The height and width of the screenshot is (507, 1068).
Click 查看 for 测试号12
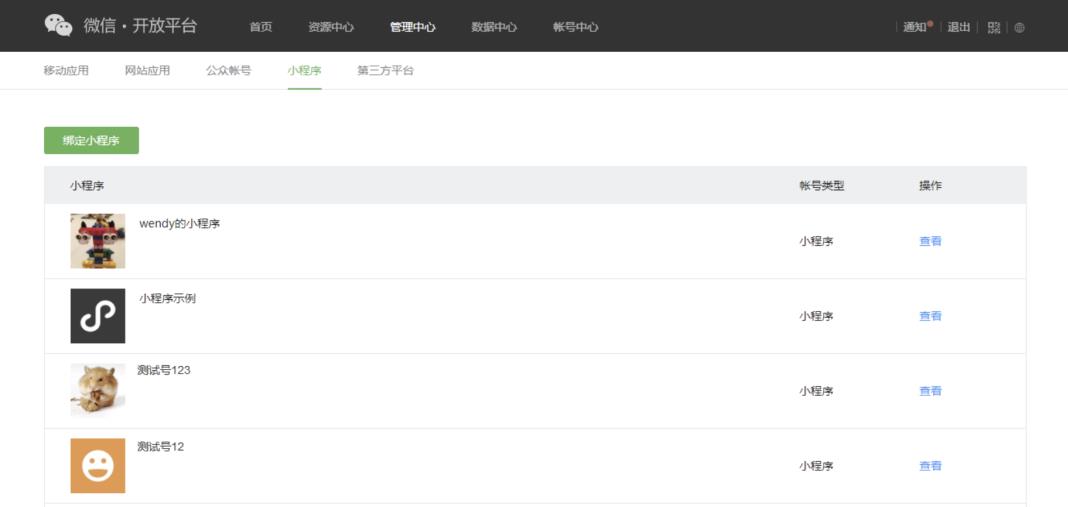(930, 465)
